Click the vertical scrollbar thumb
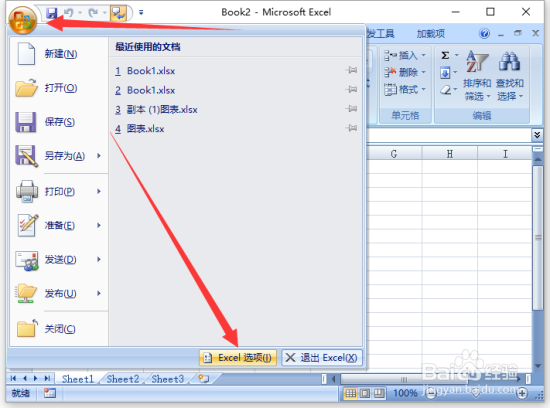The width and height of the screenshot is (550, 408). point(538,238)
